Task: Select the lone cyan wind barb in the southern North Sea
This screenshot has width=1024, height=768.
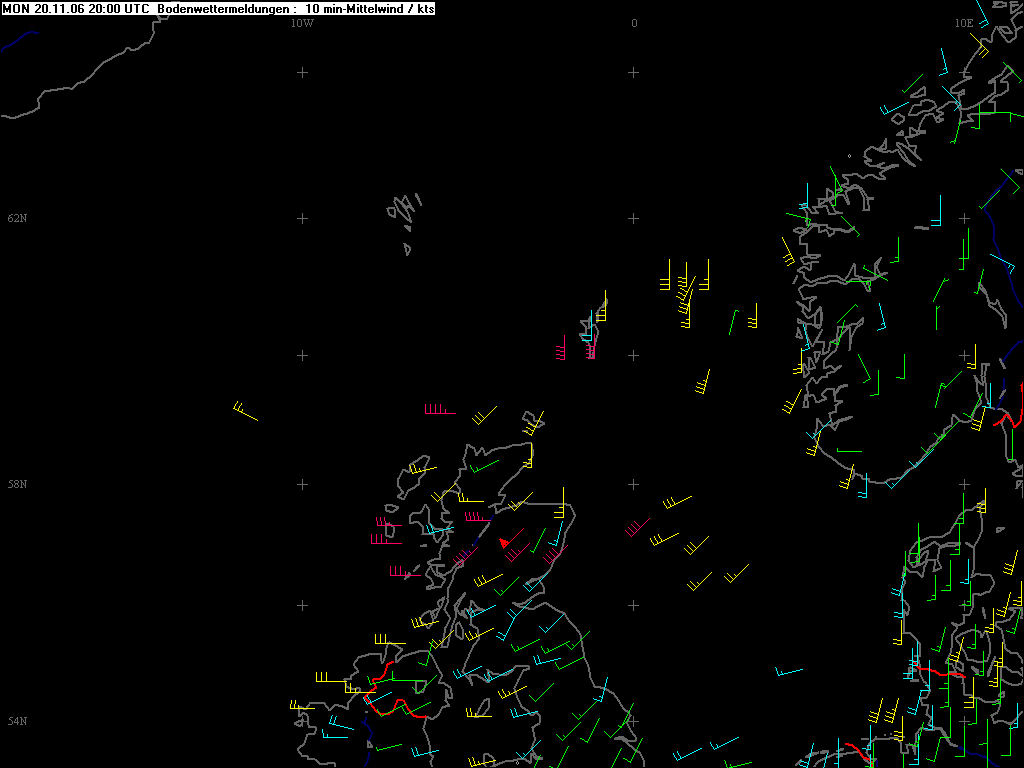Action: tap(788, 671)
